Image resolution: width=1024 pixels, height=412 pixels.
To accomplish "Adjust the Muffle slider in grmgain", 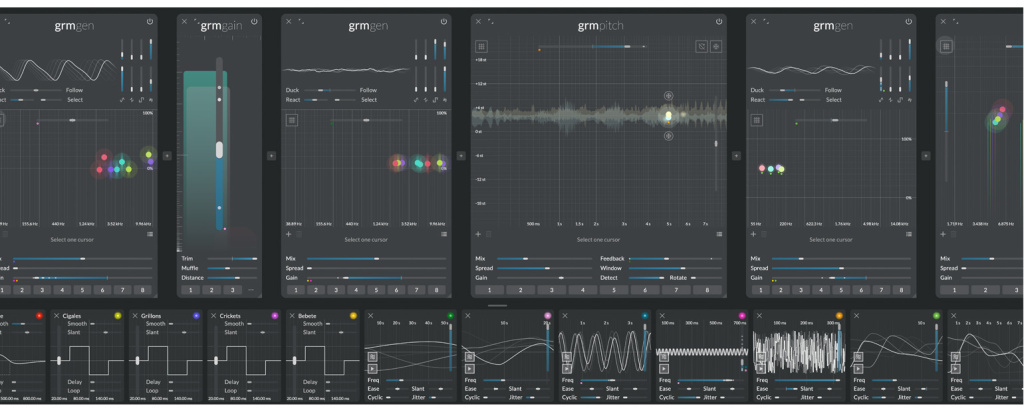I will 232,268.
